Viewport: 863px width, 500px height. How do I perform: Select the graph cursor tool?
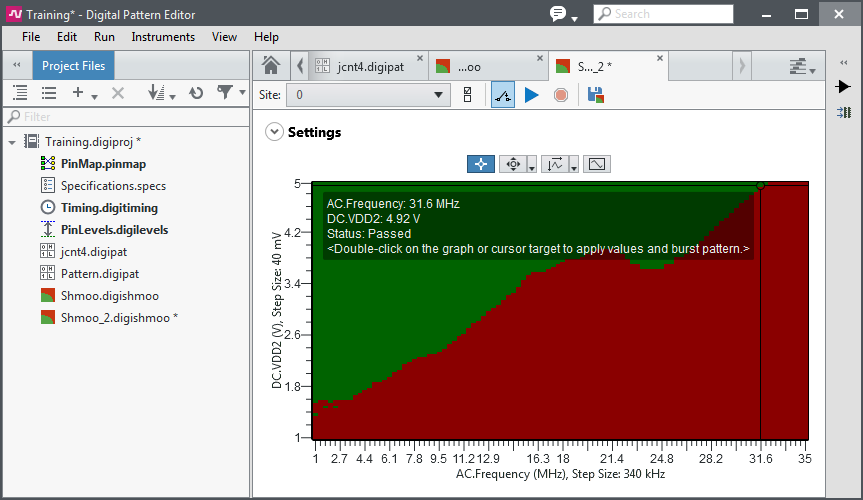click(480, 164)
